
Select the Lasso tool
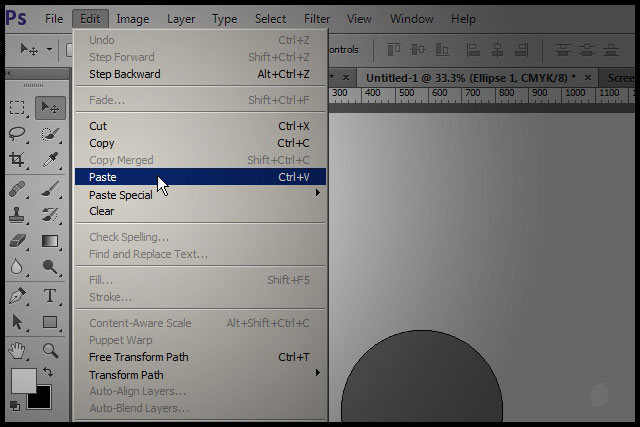tap(18, 134)
